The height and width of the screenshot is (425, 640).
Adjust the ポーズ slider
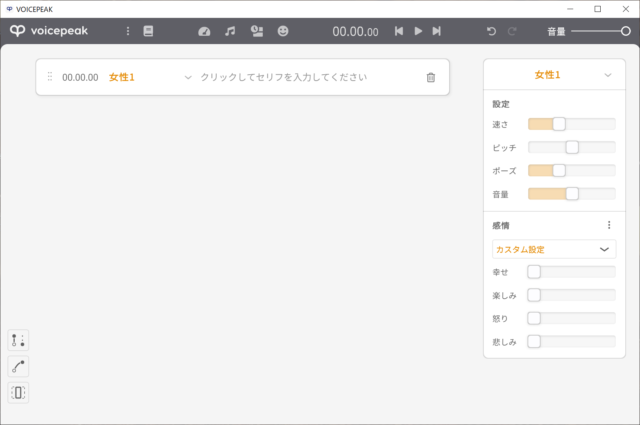click(571, 171)
